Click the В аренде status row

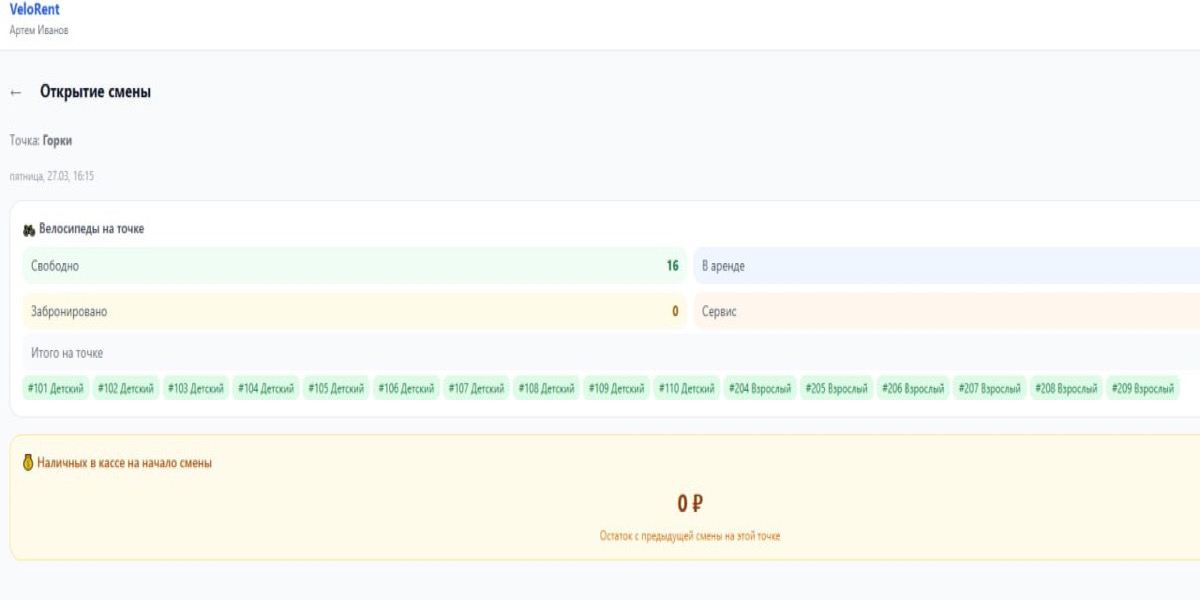(946, 266)
